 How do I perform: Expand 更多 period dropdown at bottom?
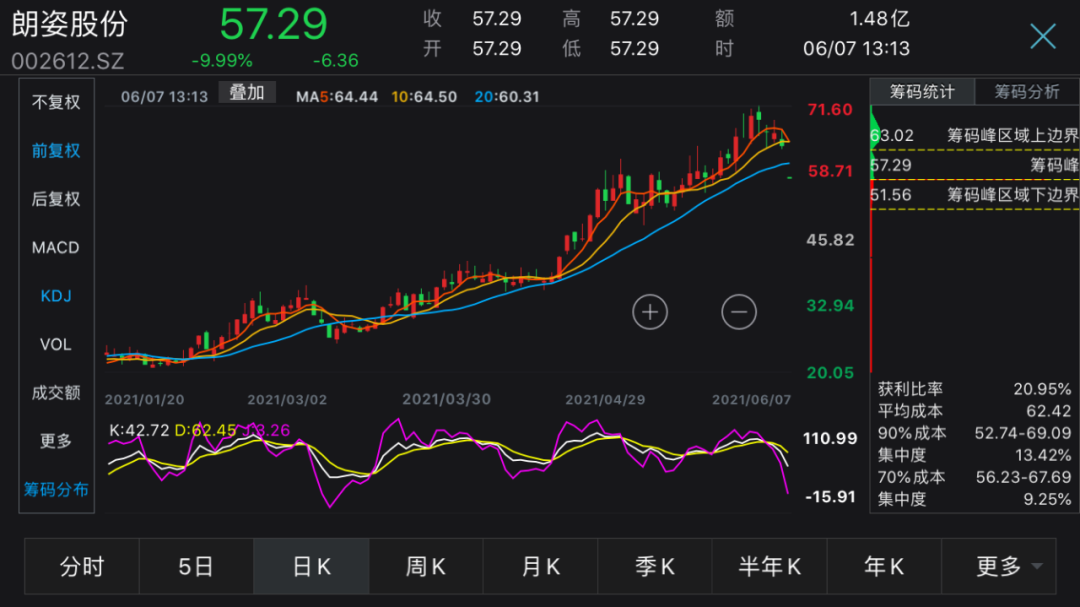tap(999, 566)
